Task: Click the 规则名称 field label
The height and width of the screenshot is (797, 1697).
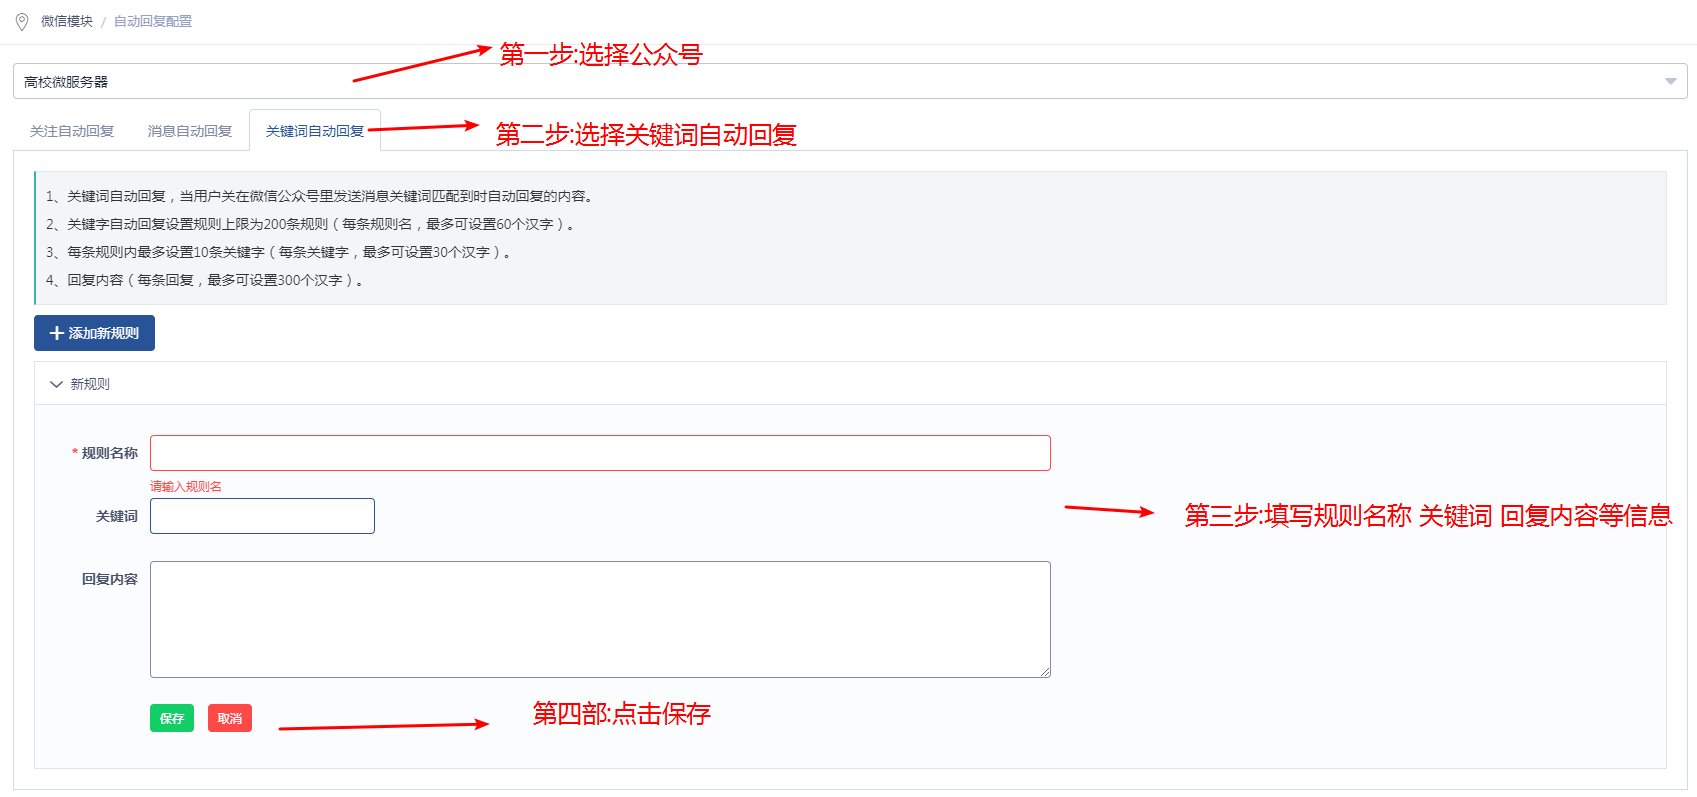Action: [x=109, y=453]
